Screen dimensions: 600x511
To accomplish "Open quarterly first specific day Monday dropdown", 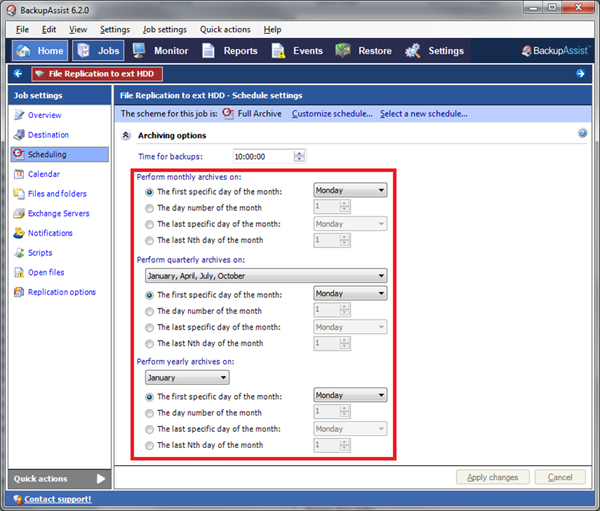I will [x=350, y=294].
